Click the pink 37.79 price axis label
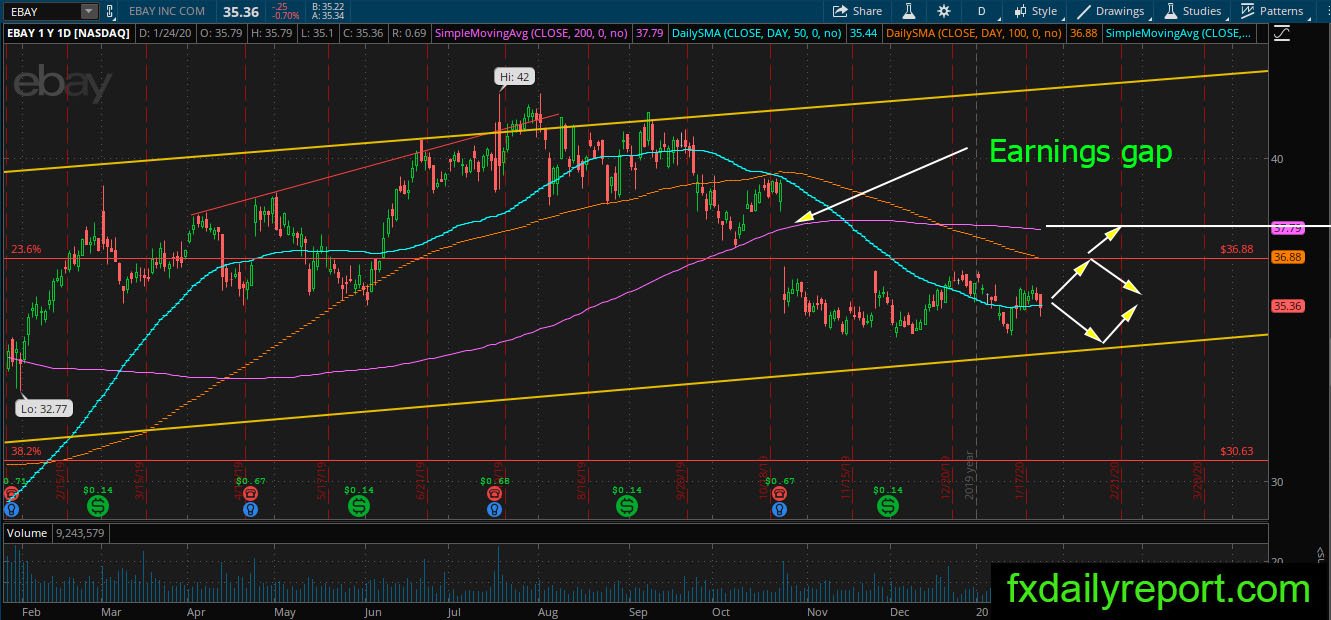This screenshot has width=1331, height=620. [x=1287, y=228]
